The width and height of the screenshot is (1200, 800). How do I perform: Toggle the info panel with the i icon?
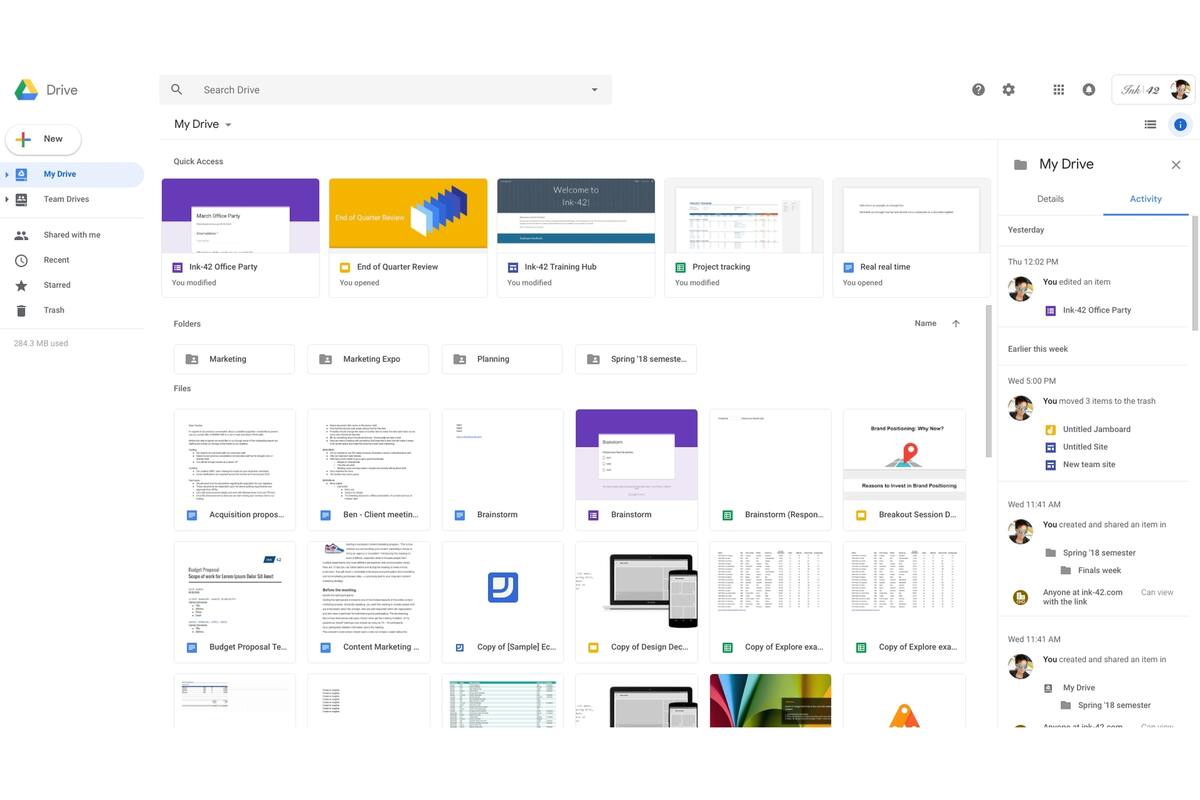tap(1178, 122)
